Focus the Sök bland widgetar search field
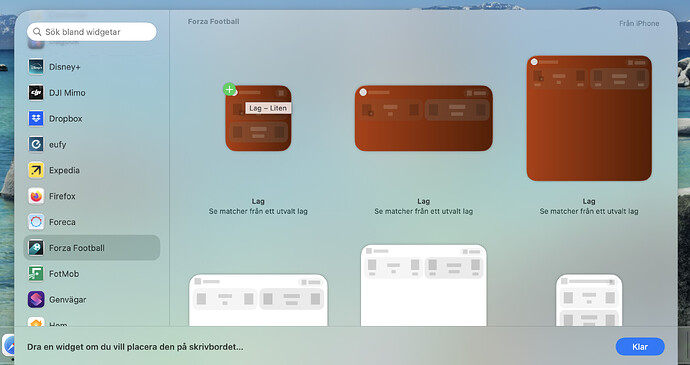 click(92, 32)
